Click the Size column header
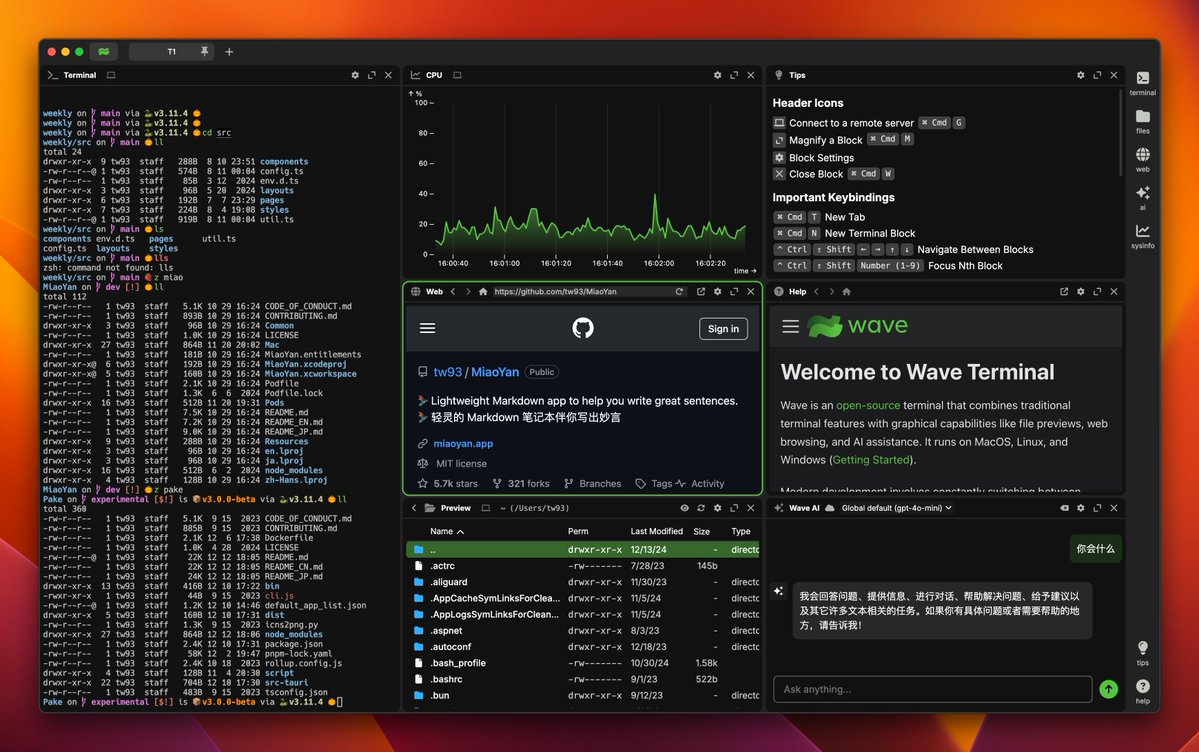Viewport: 1199px width, 752px height. (701, 531)
